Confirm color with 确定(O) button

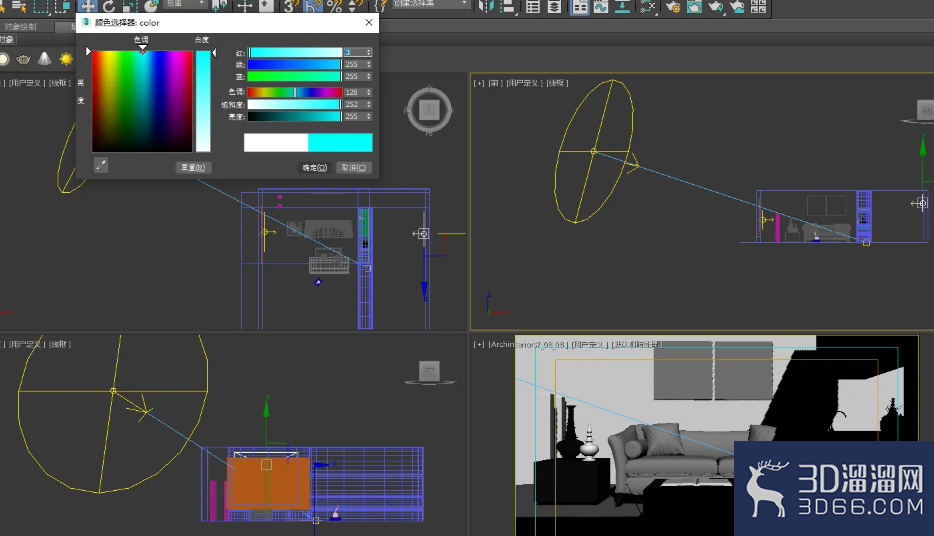pyautogui.click(x=315, y=167)
